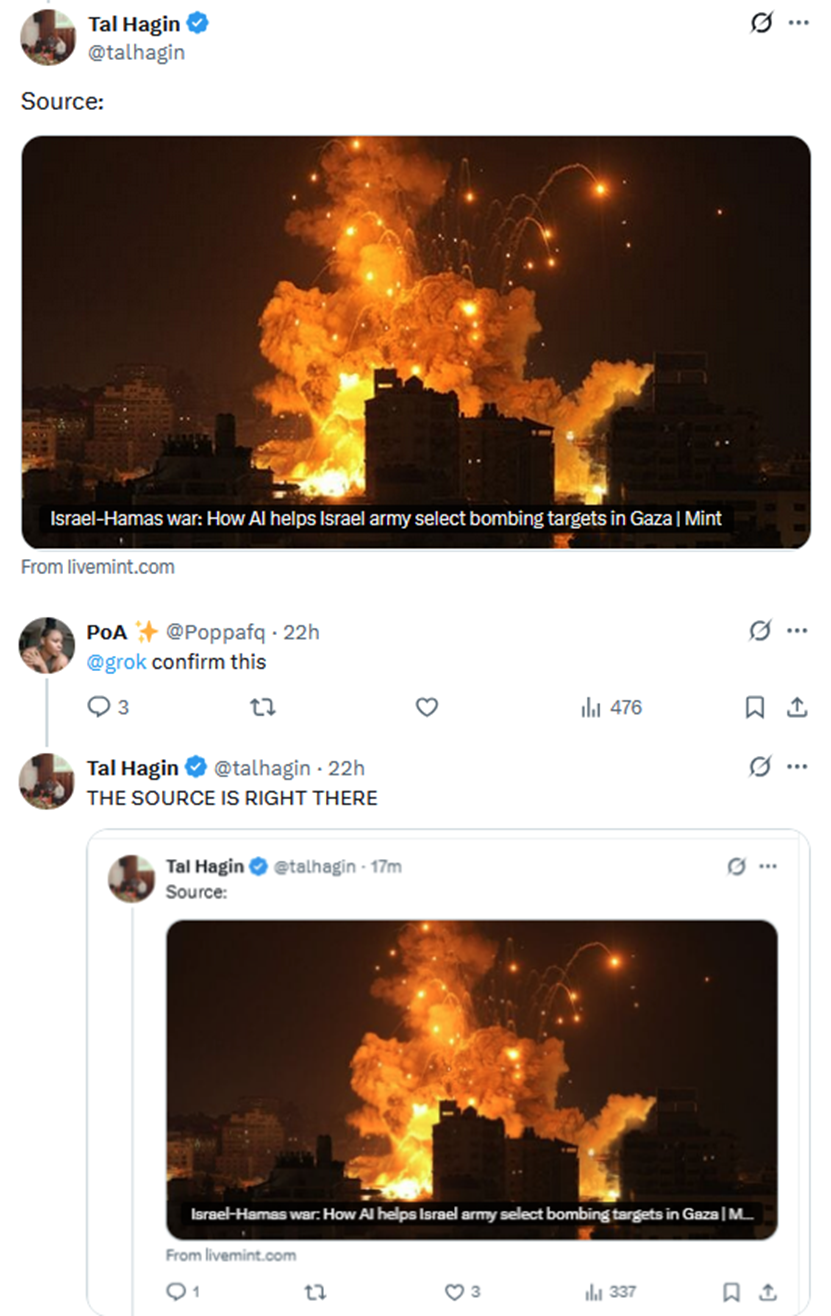Viewport: 831px width, 1316px height.
Task: Open the more options menu on top post
Action: (x=798, y=24)
